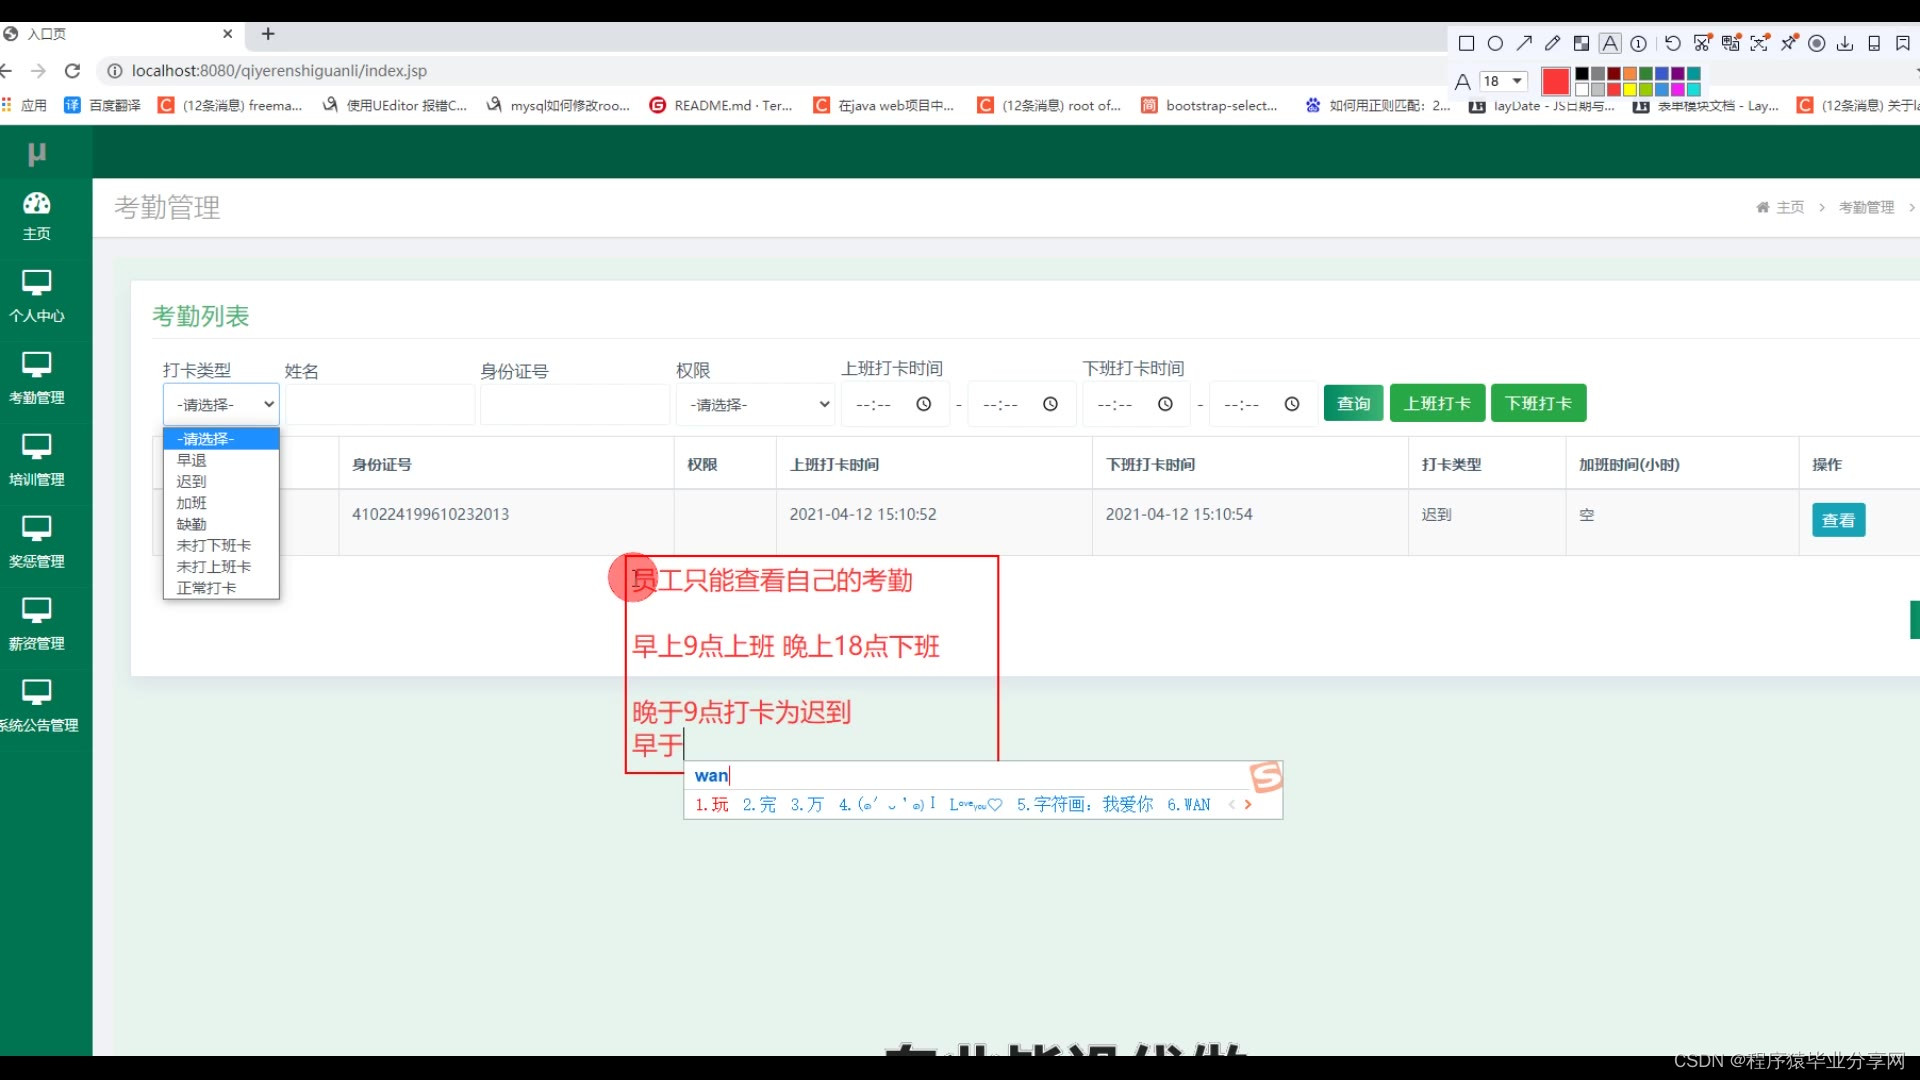
Task: Reload the browser page
Action: (x=72, y=71)
